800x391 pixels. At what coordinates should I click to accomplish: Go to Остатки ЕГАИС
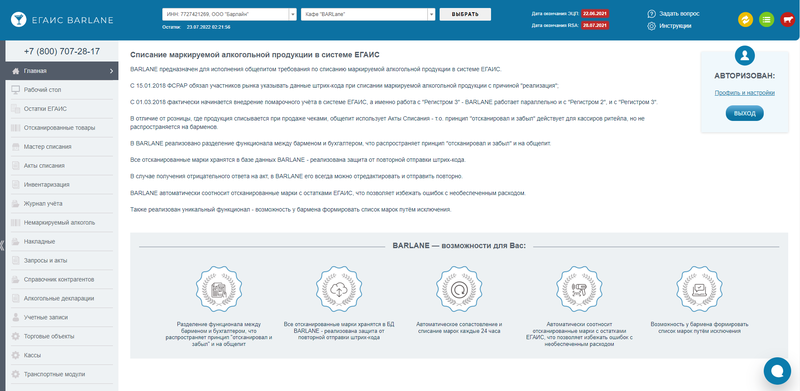tap(62, 109)
